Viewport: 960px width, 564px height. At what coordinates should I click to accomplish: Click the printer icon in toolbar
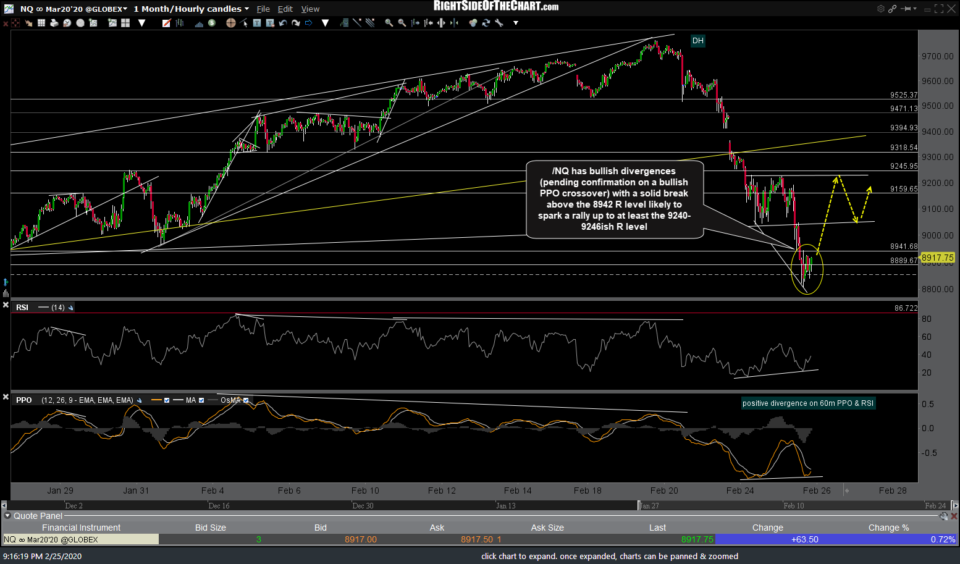(x=54, y=23)
